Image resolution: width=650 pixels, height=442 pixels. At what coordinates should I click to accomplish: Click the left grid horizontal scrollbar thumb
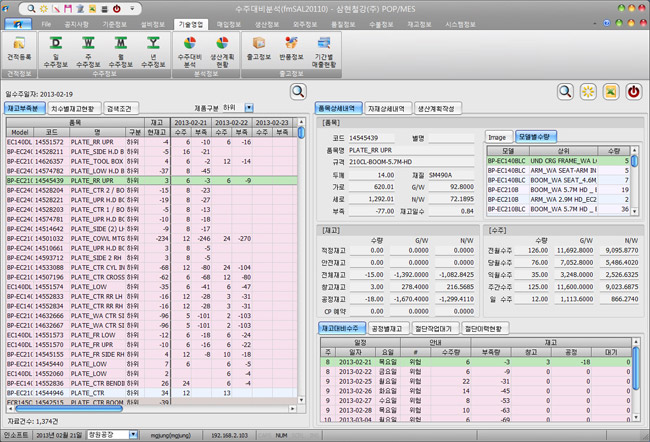(x=69, y=408)
